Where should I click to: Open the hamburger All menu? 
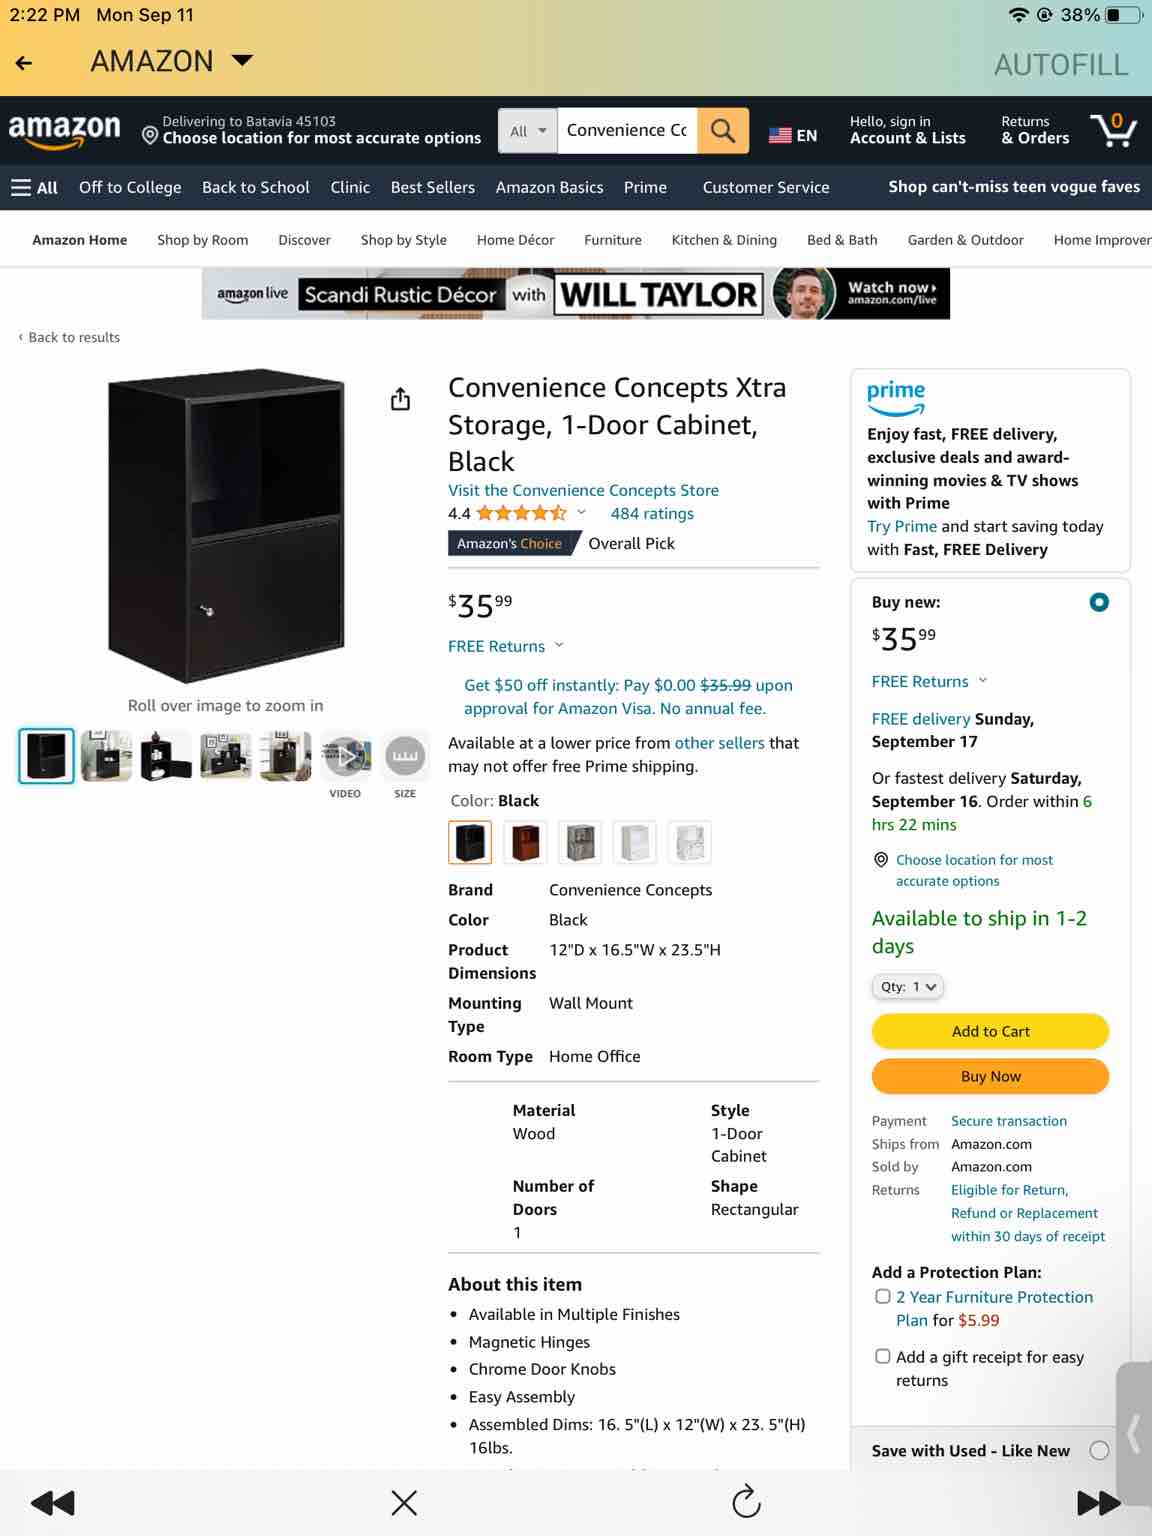[34, 187]
